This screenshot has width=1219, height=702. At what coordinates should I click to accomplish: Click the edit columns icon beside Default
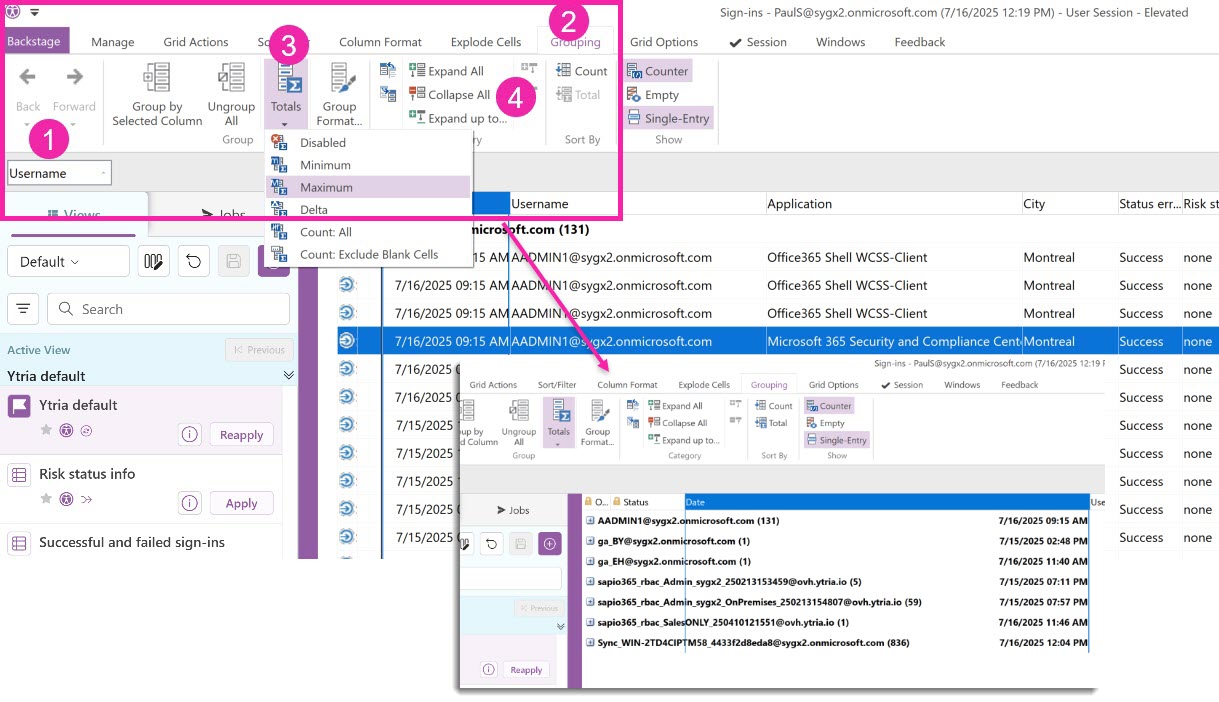point(153,262)
